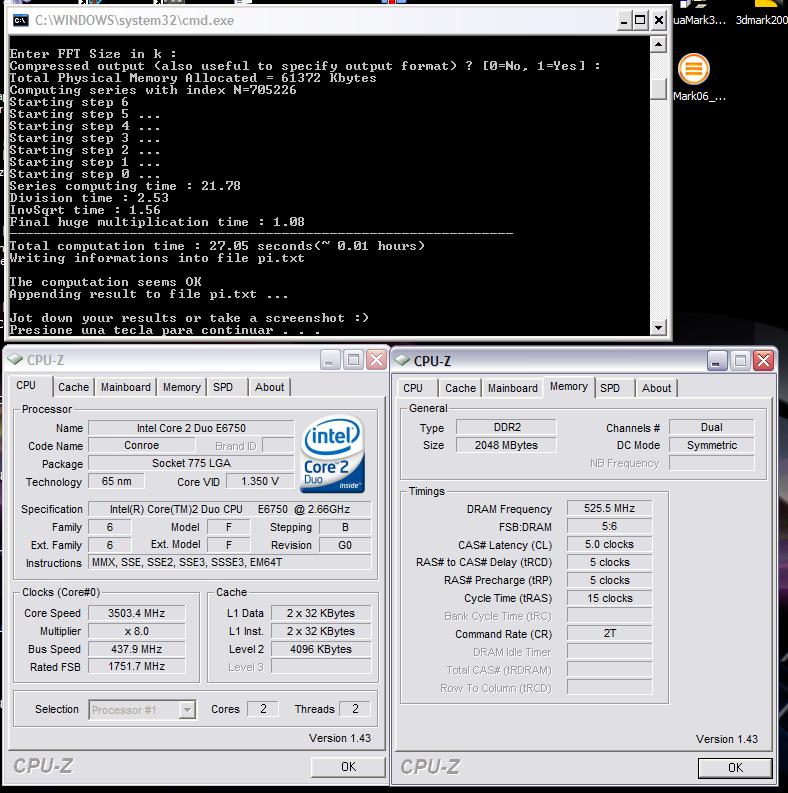The height and width of the screenshot is (793, 788).
Task: Click the Command Rate value 2T
Action: [609, 633]
